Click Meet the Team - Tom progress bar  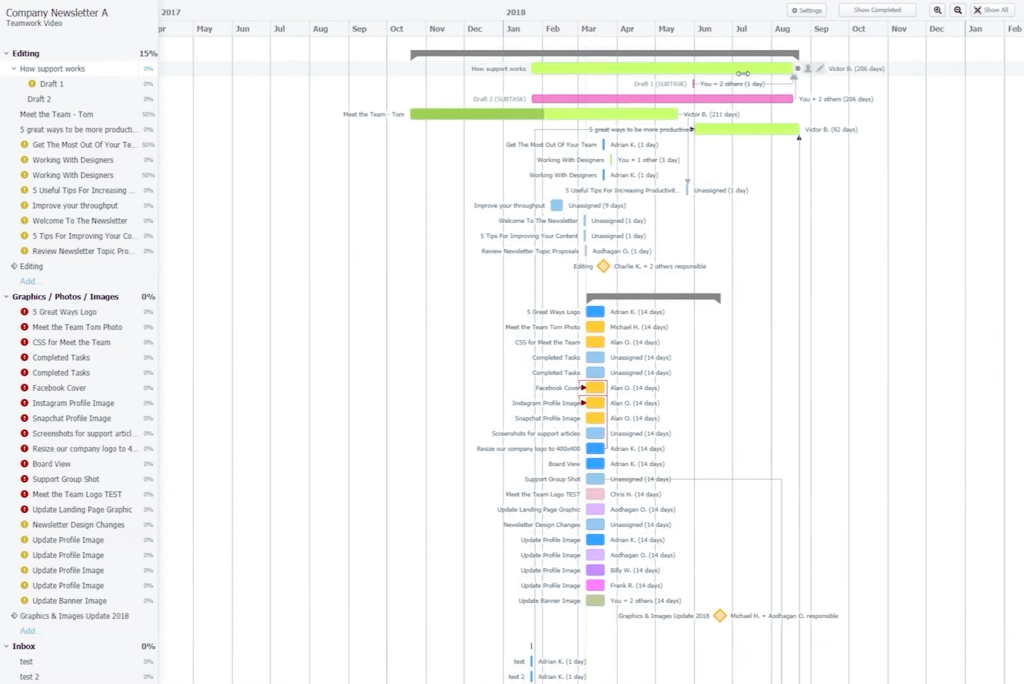[x=543, y=114]
